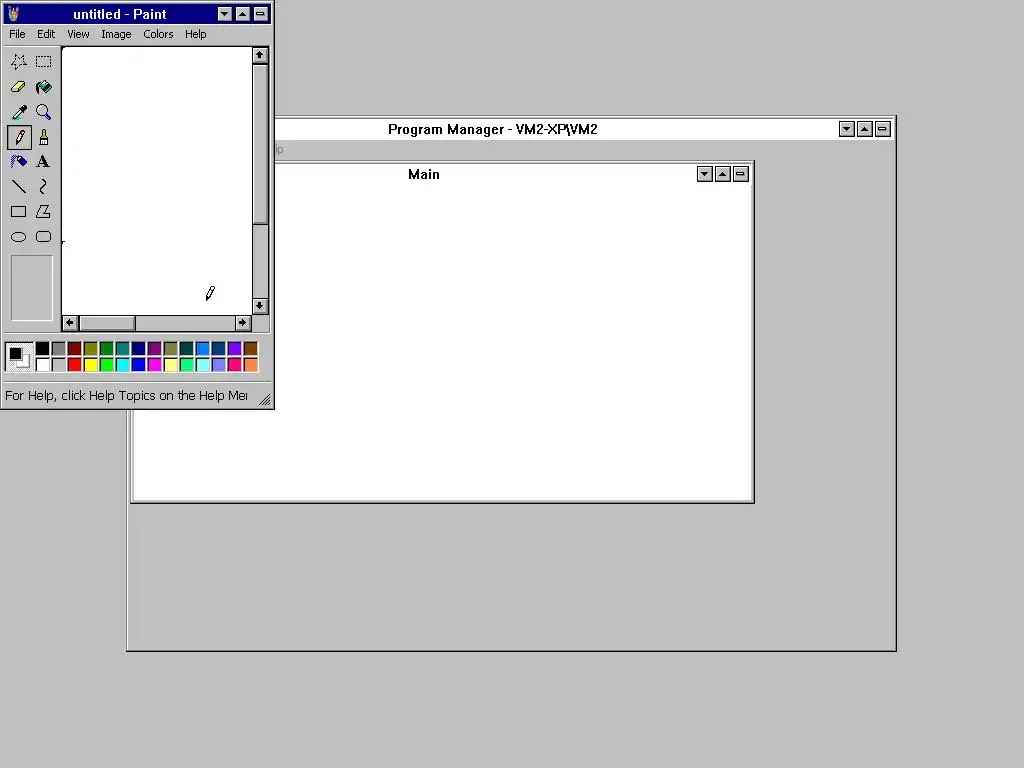Click the canvas vertical scrollbar up arrow
Viewport: 1024px width, 768px height.
tap(260, 56)
